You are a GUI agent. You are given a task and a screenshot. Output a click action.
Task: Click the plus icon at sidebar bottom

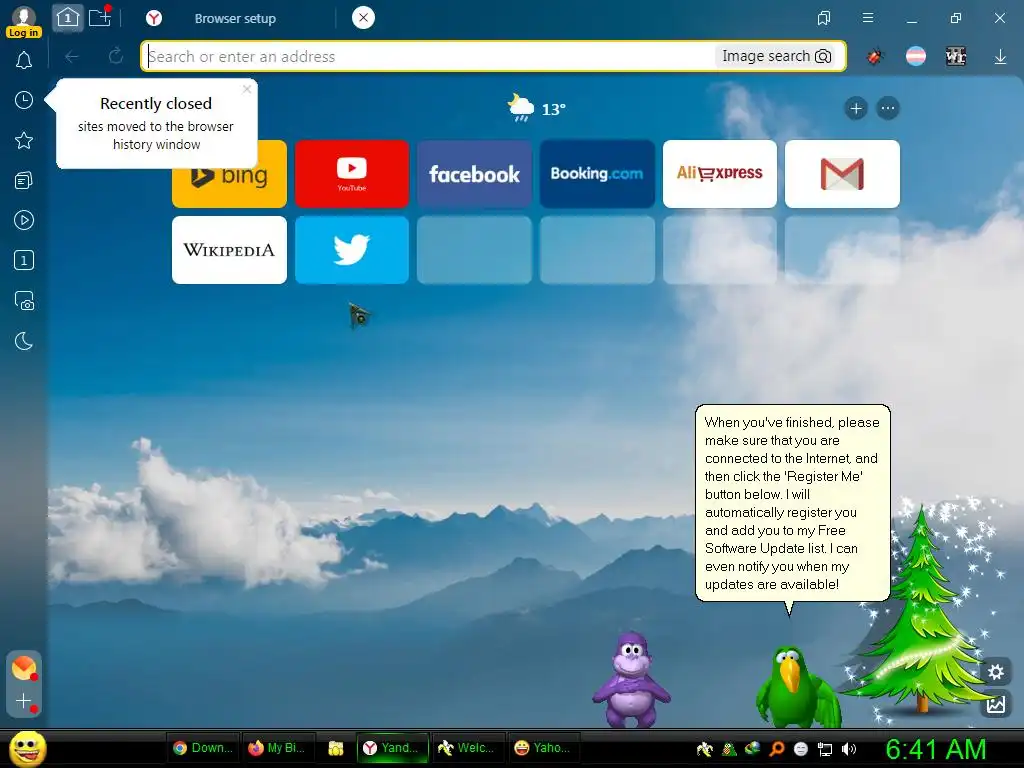pyautogui.click(x=24, y=701)
